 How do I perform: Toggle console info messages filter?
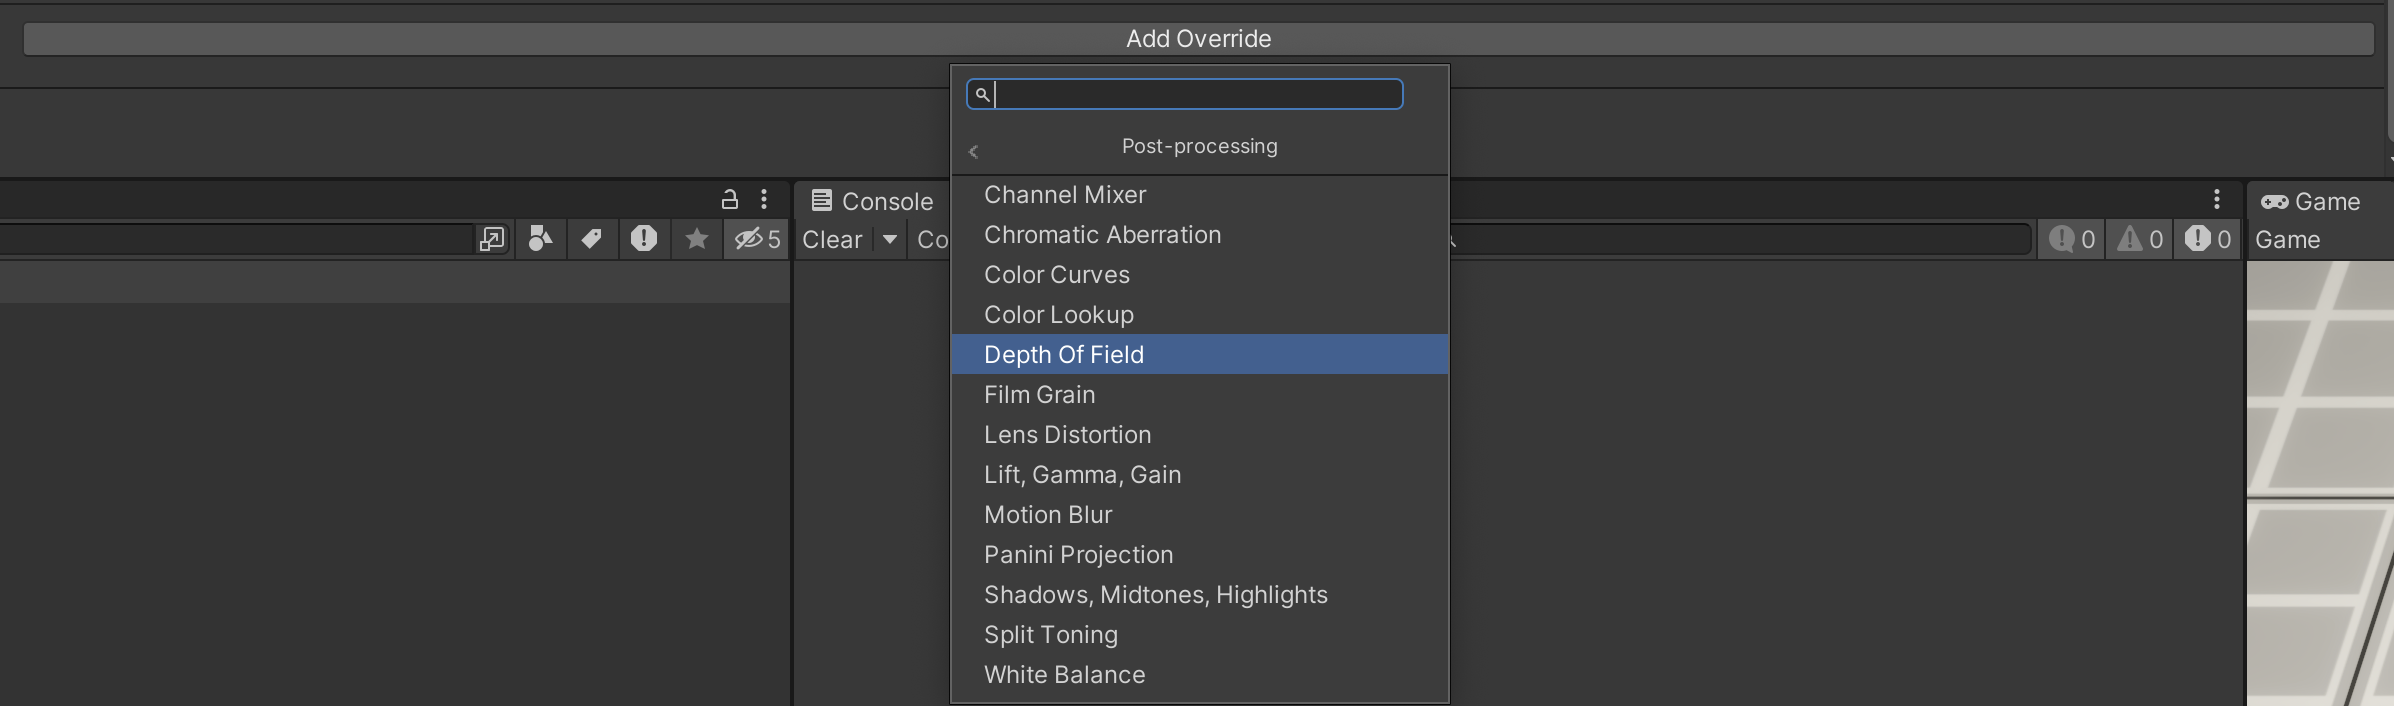(x=2072, y=239)
